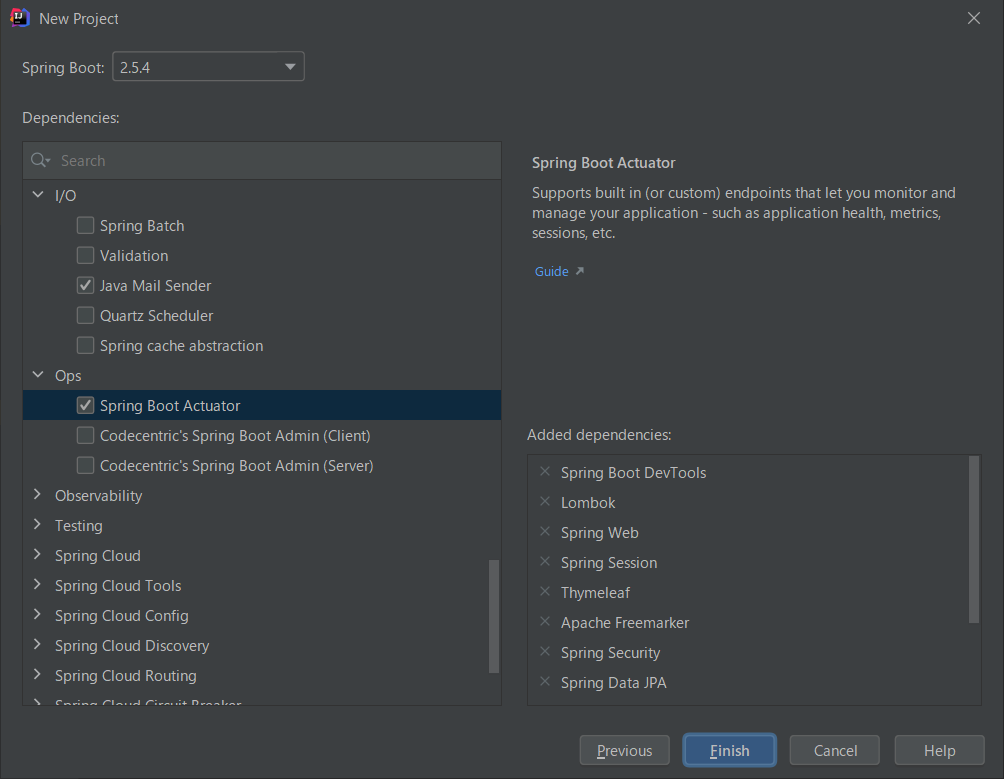Tick the Quartz Scheduler checkbox

tap(85, 316)
